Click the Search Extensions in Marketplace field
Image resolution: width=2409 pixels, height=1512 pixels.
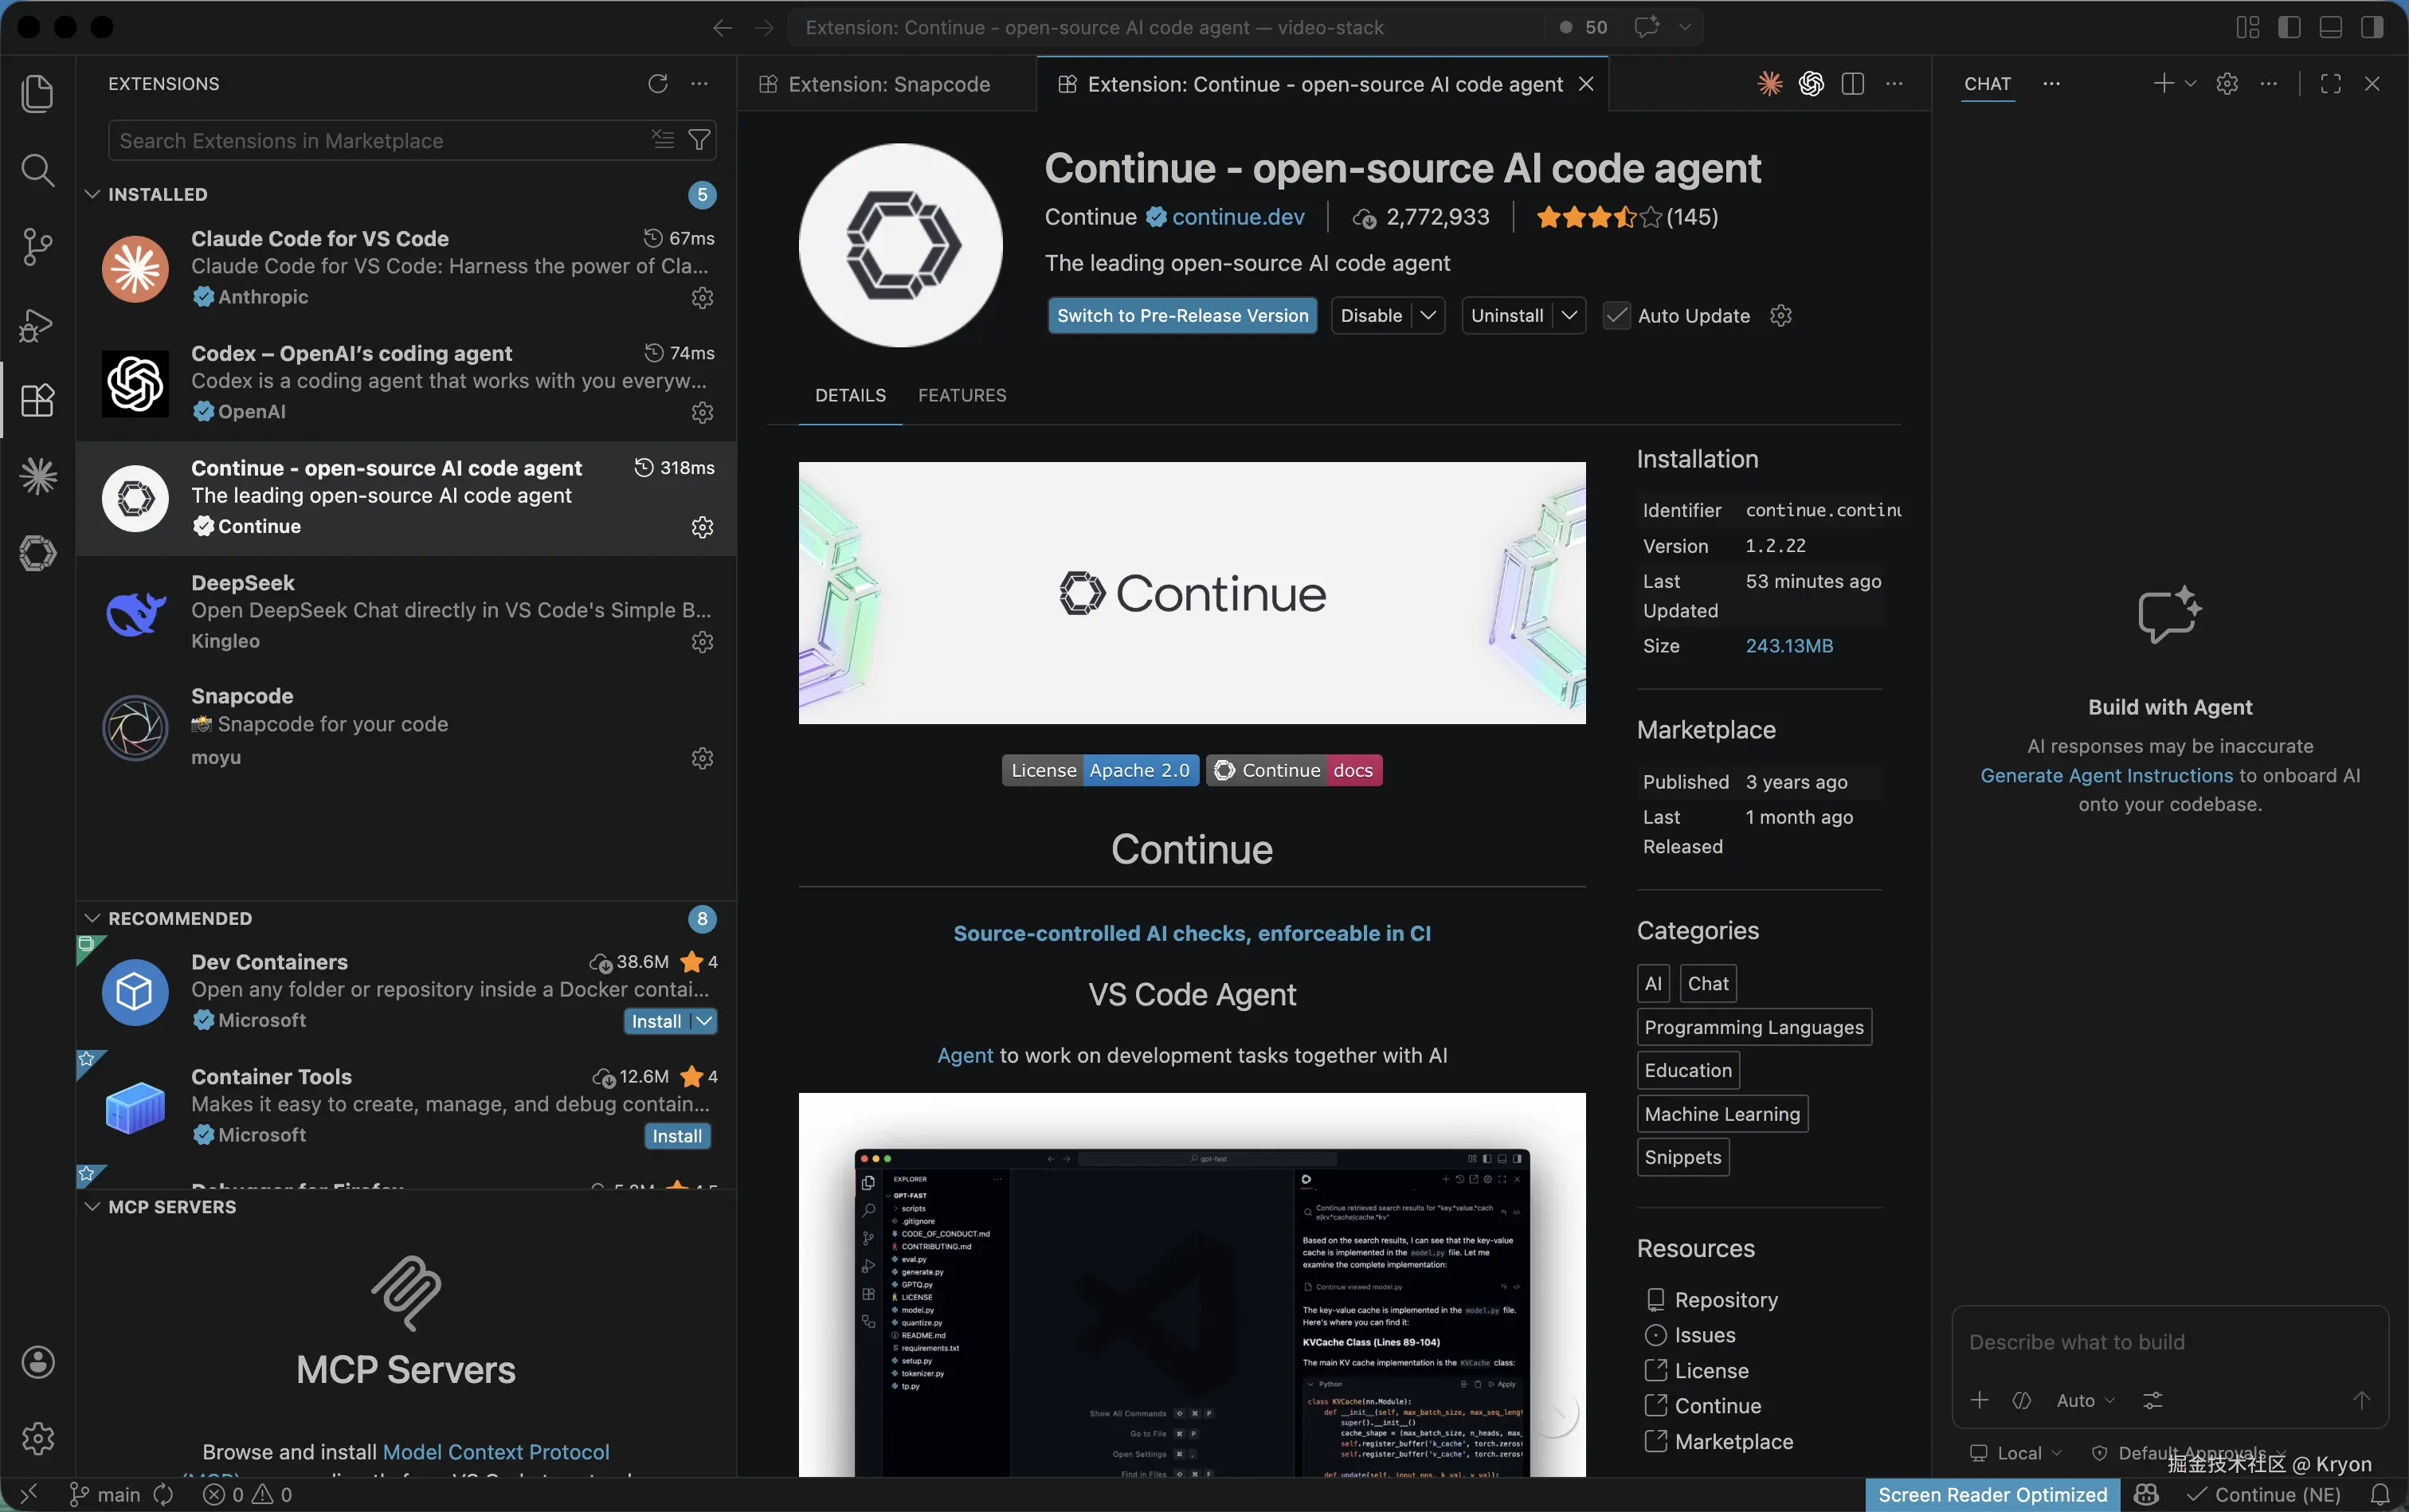(380, 141)
